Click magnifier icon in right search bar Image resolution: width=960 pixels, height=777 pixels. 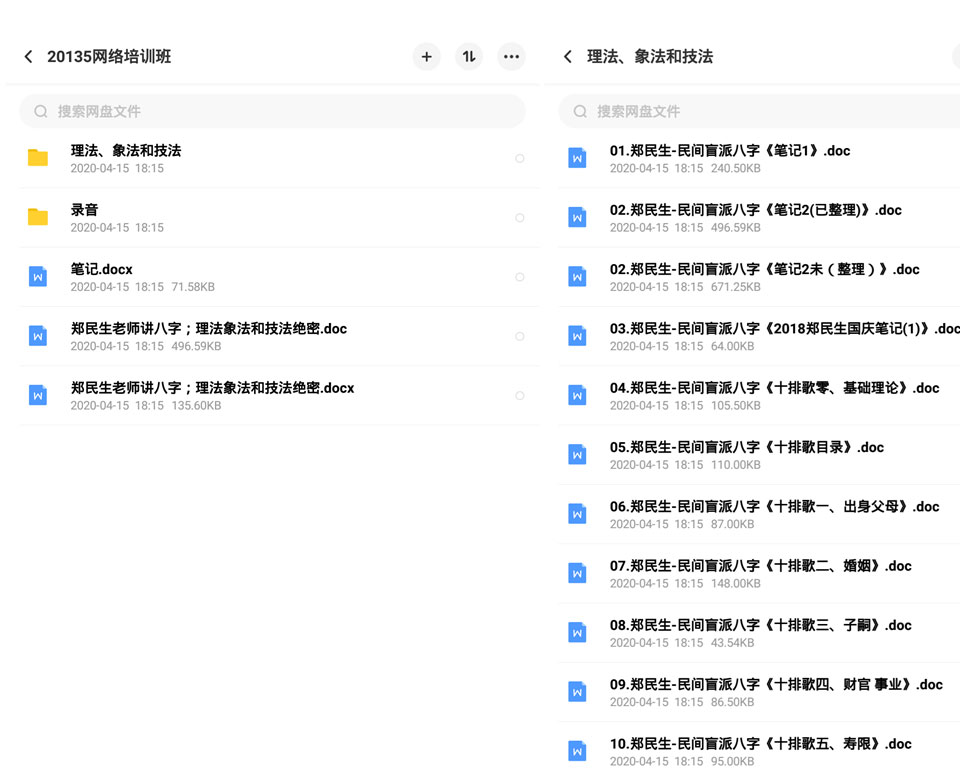pyautogui.click(x=580, y=111)
